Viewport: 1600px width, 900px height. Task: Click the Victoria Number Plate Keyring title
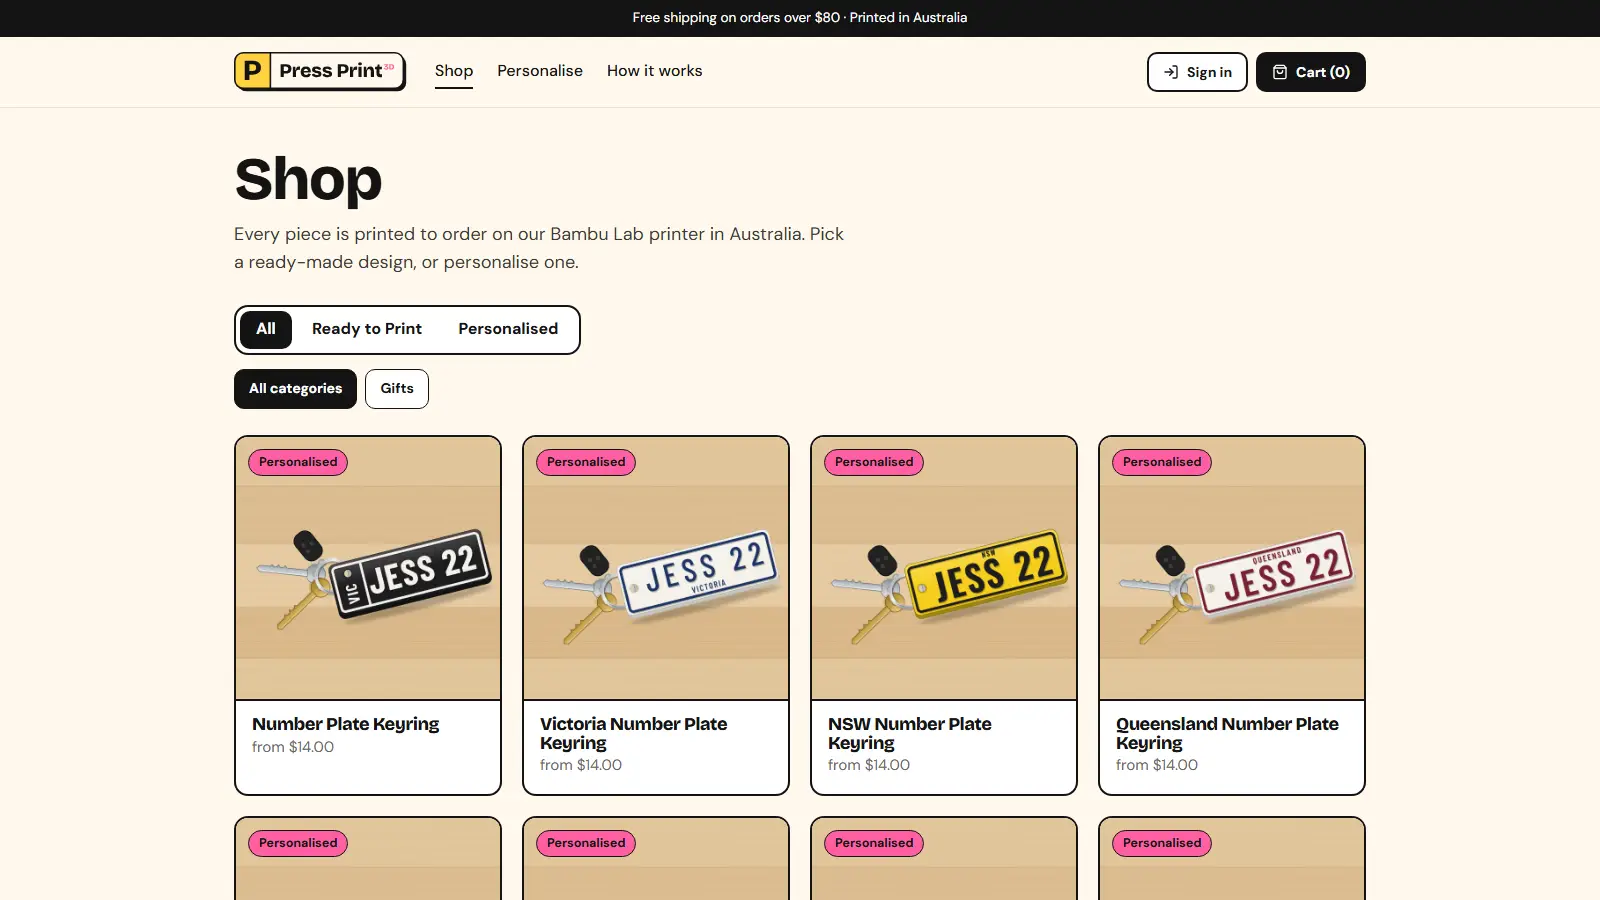tap(634, 733)
